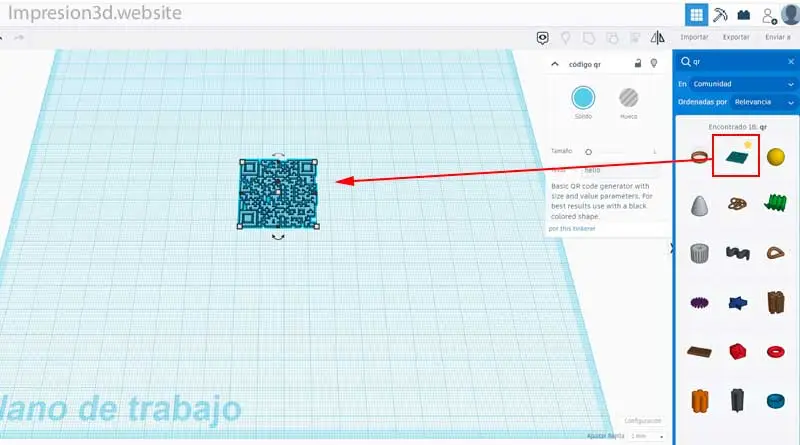Click Exportar button
The width and height of the screenshot is (800, 445).
[736, 37]
